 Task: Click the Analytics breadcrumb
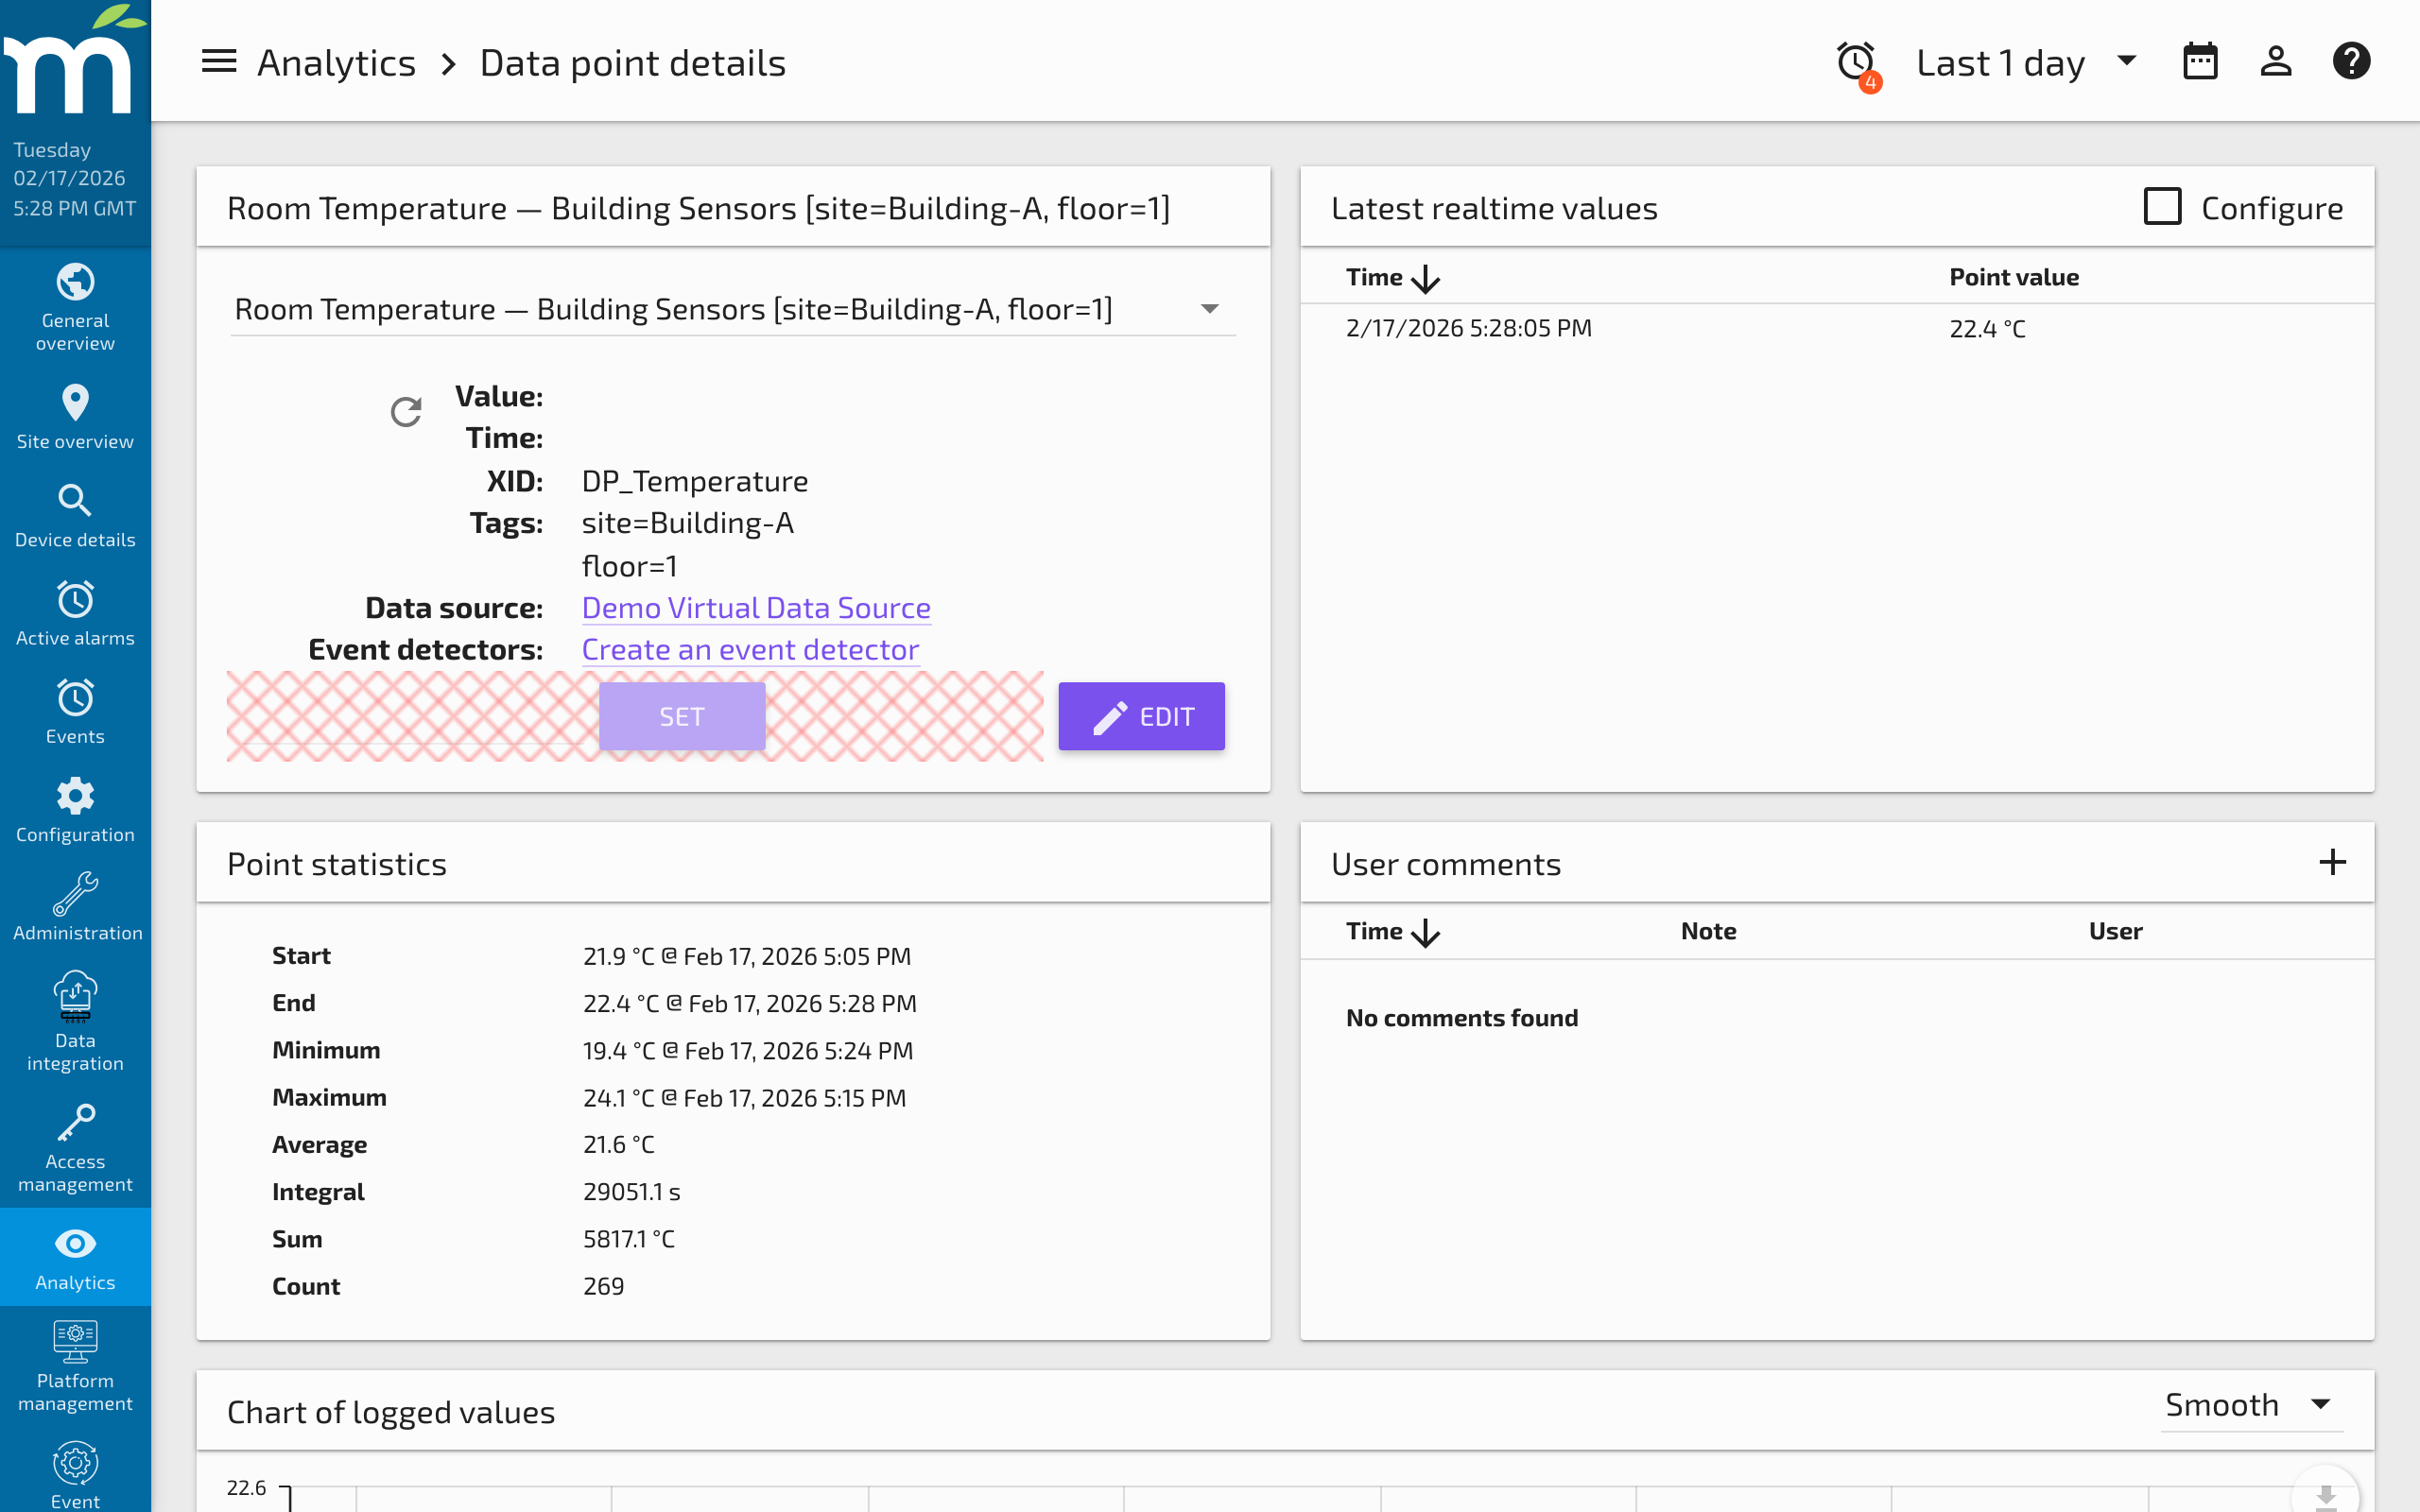(337, 61)
